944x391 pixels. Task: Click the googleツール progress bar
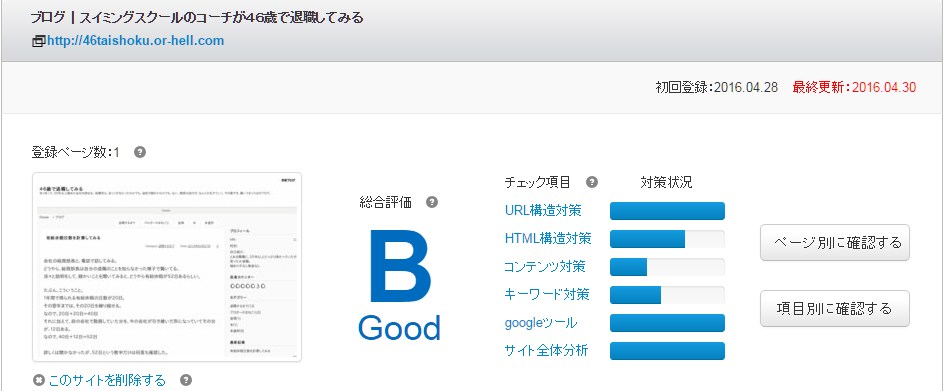tap(667, 323)
